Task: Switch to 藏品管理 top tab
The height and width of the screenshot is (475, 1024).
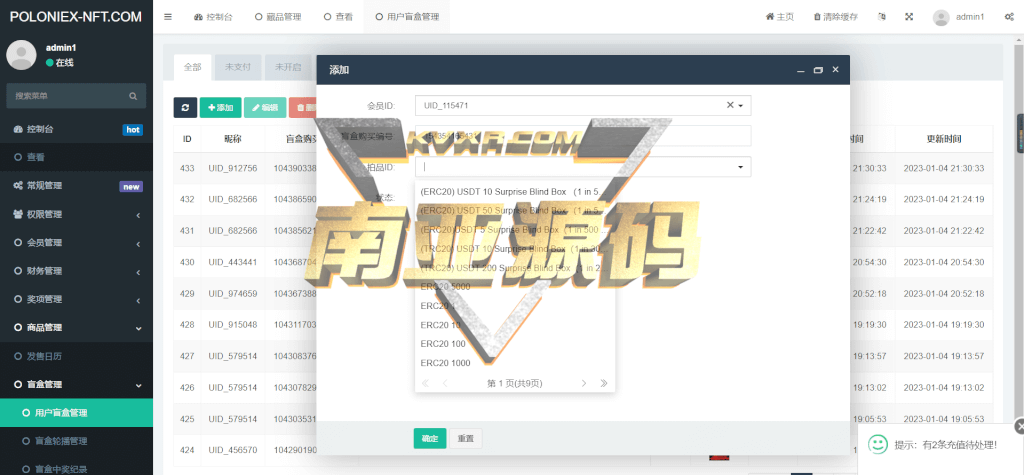Action: coord(278,17)
